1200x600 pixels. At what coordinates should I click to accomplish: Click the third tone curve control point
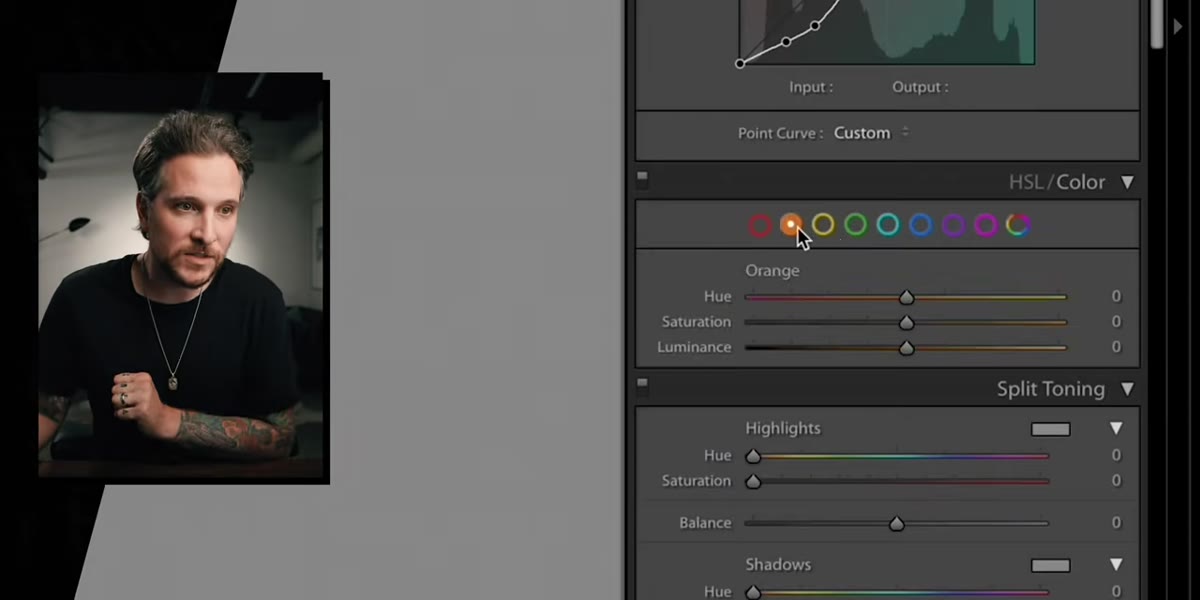[x=815, y=25]
